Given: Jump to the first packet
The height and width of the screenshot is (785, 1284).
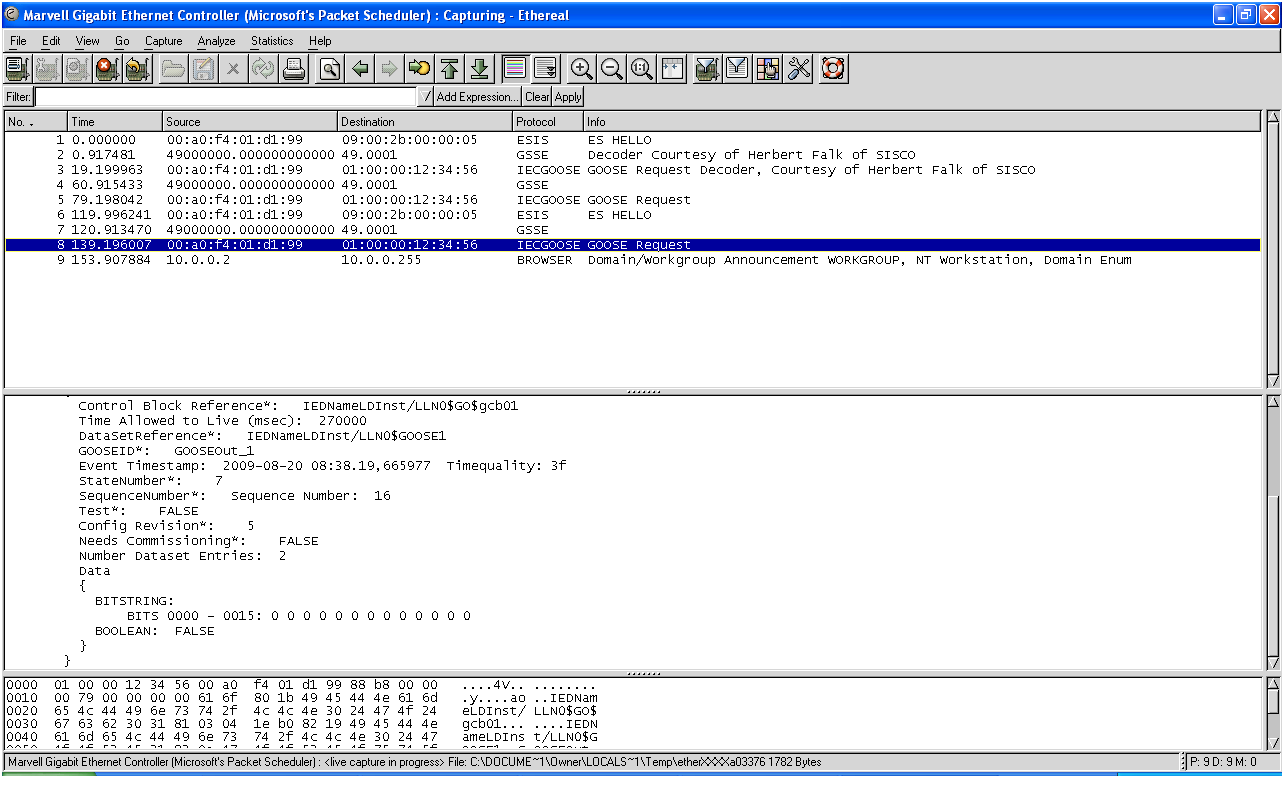Looking at the screenshot, I should pyautogui.click(x=450, y=69).
